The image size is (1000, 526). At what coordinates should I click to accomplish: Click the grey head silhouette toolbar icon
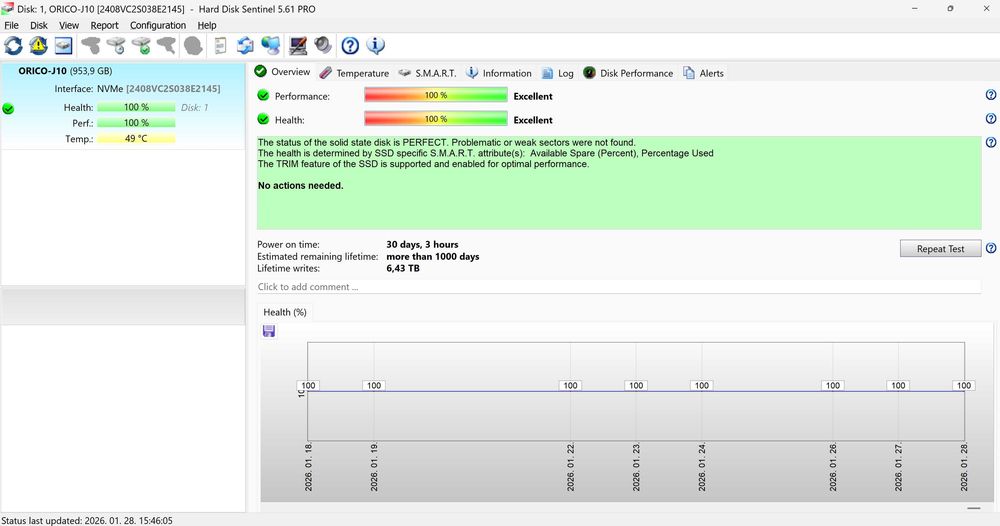point(193,45)
